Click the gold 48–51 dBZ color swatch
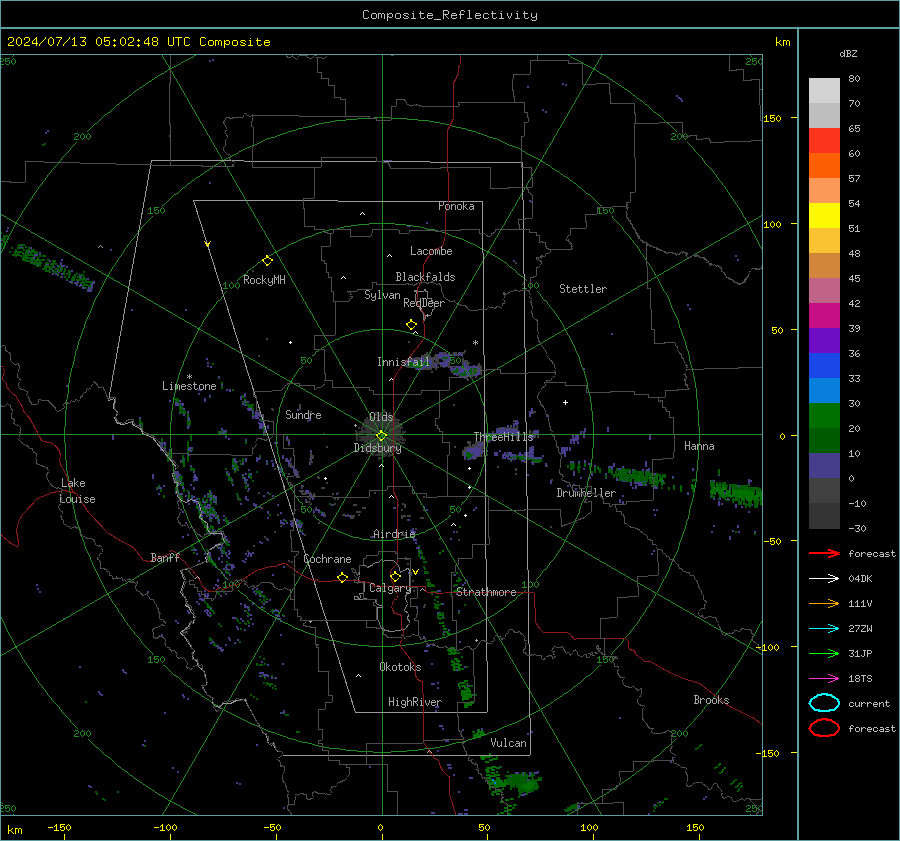The width and height of the screenshot is (900, 841). point(824,241)
